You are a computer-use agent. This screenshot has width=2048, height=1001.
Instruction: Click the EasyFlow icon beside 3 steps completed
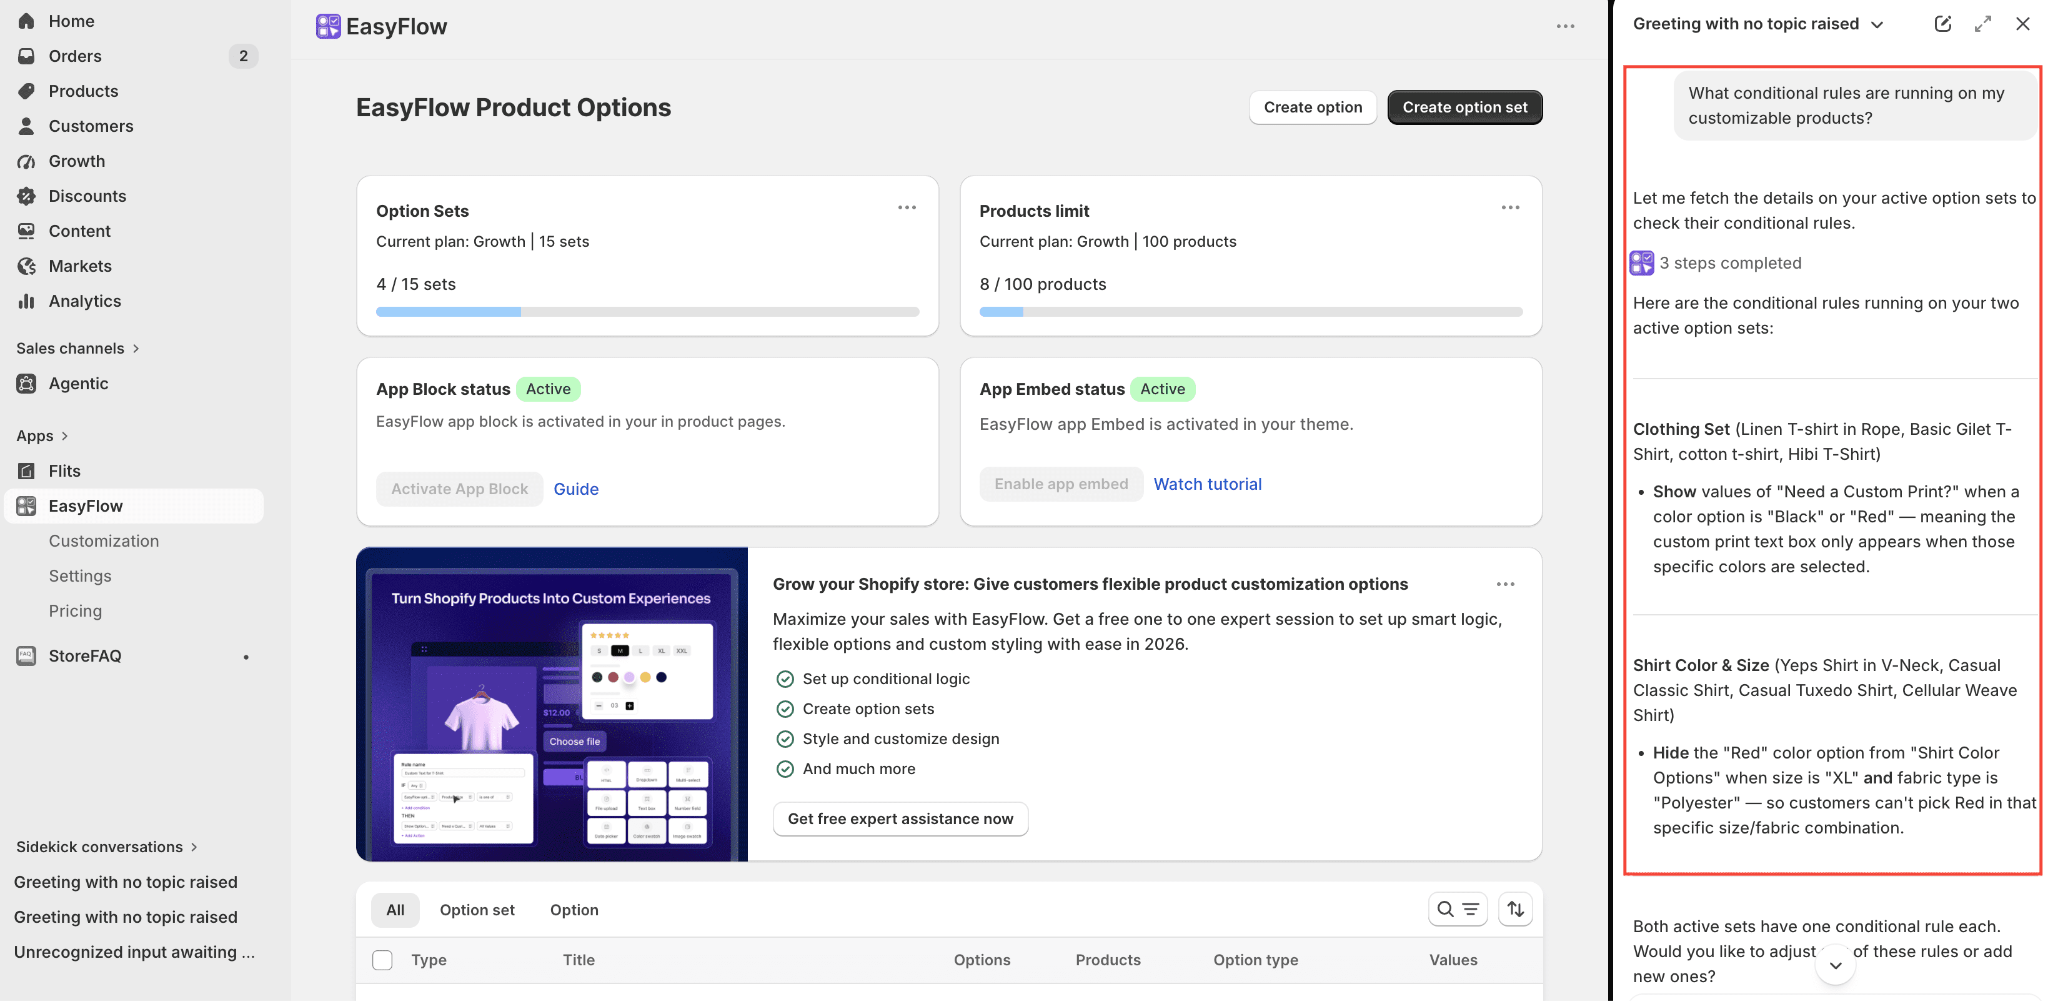coord(1642,263)
